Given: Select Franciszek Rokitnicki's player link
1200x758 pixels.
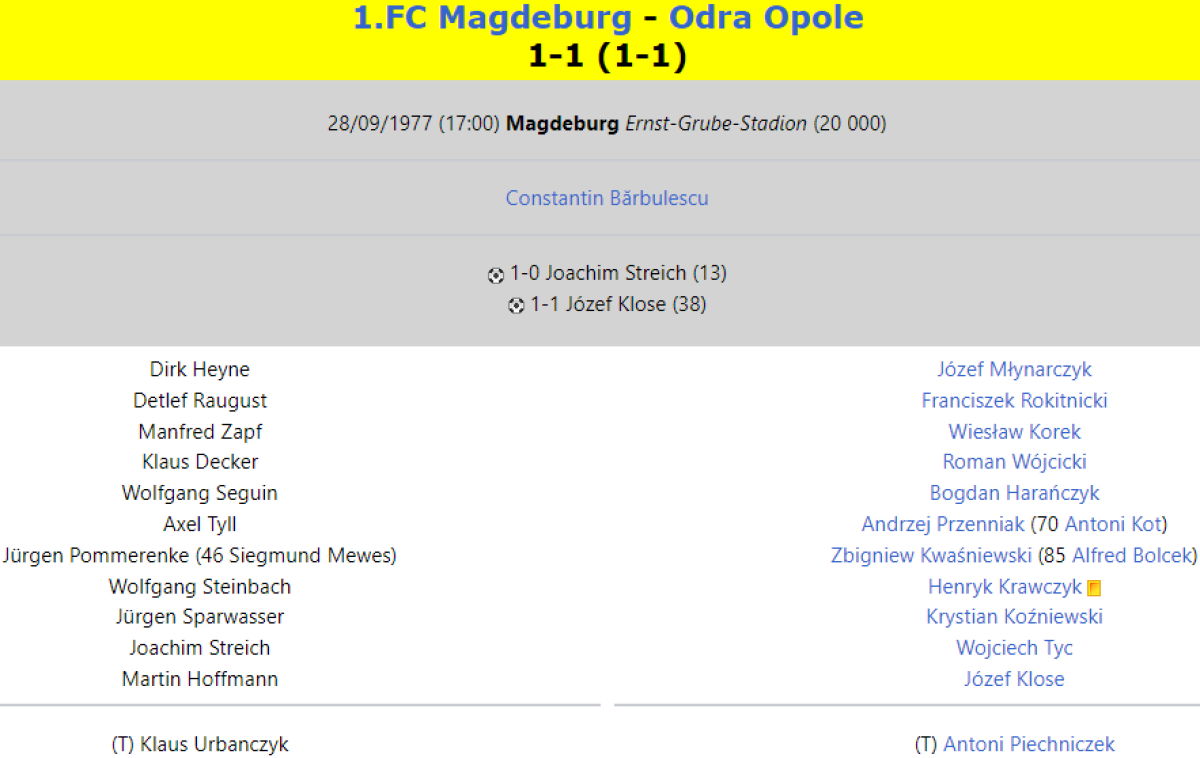Looking at the screenshot, I should point(1014,400).
